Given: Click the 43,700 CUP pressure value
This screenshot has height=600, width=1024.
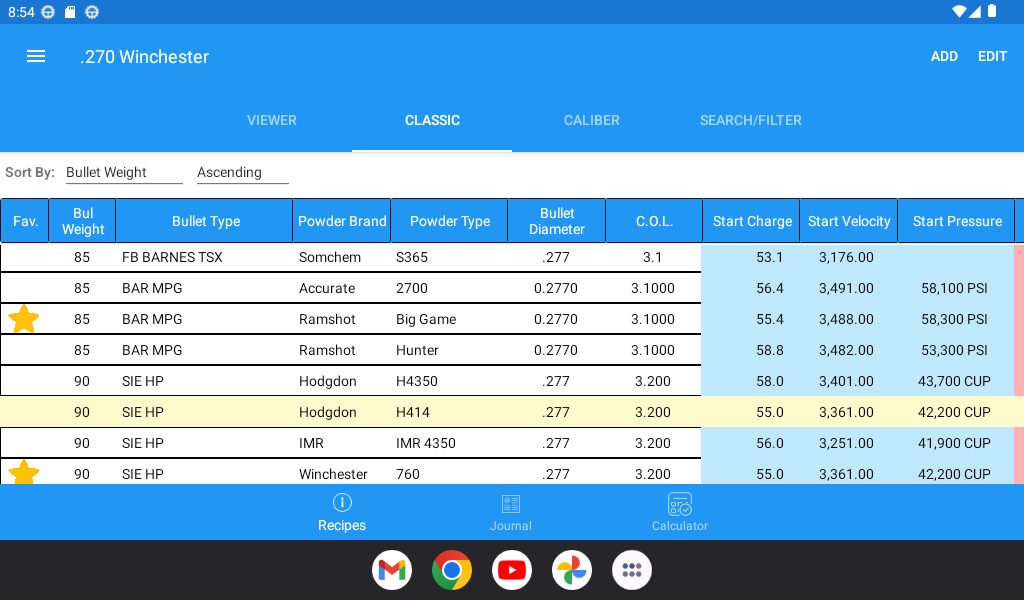Looking at the screenshot, I should pos(954,381).
